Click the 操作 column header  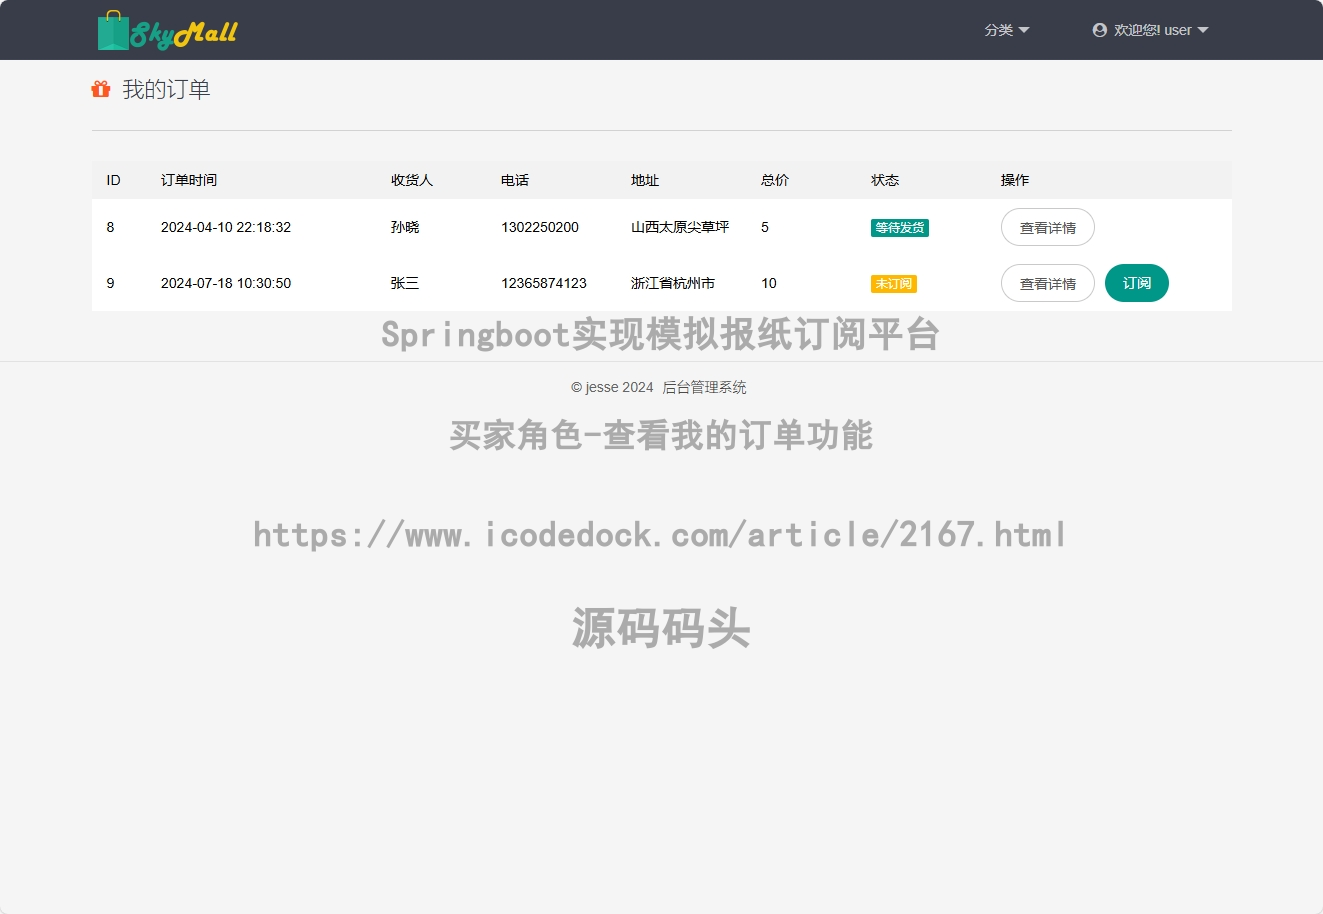tap(1015, 180)
